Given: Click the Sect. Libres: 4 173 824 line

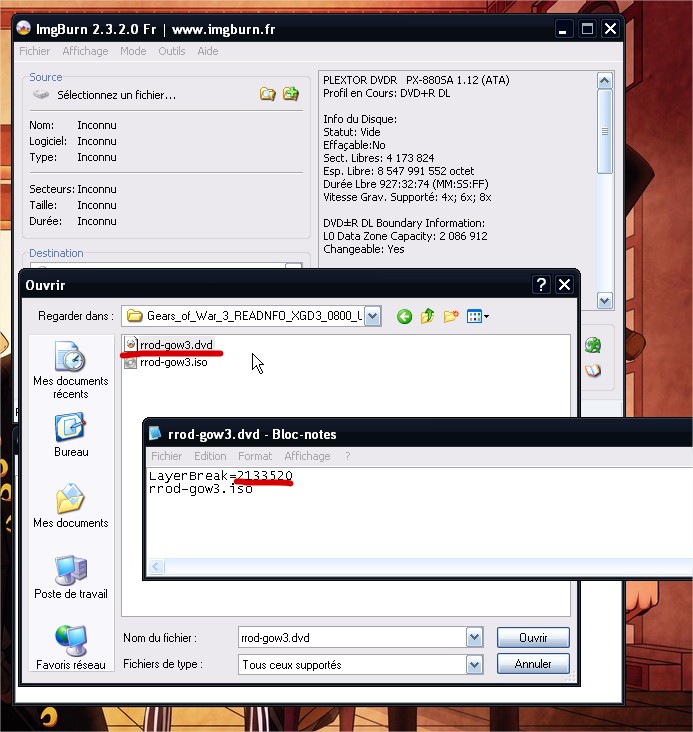Looking at the screenshot, I should pos(379,158).
